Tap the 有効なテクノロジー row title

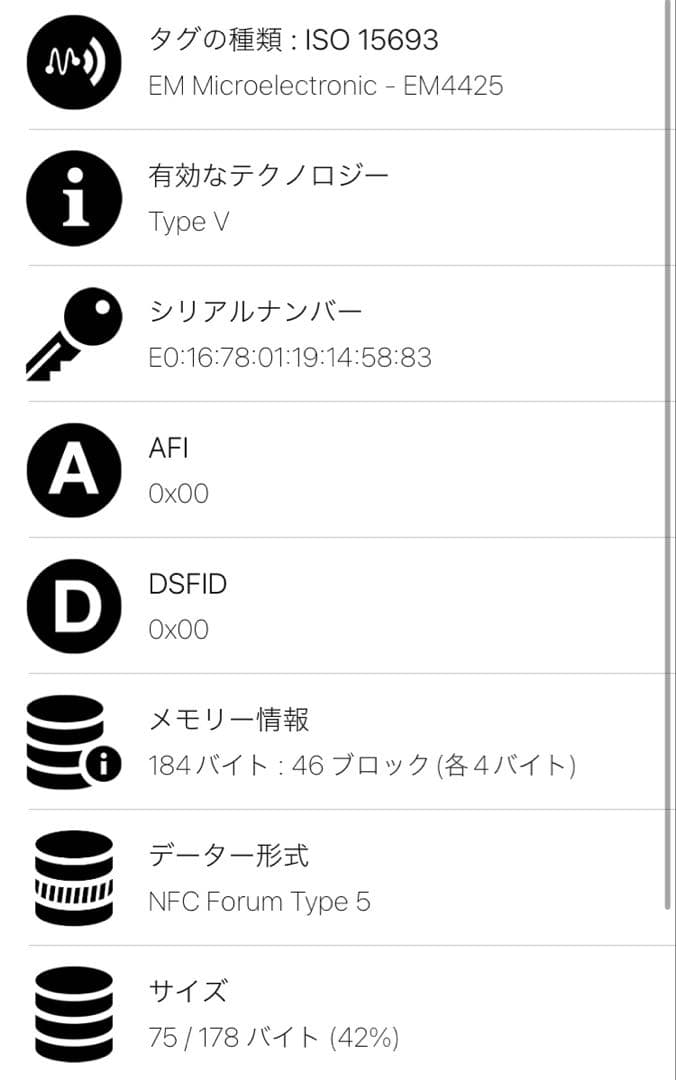click(x=268, y=176)
